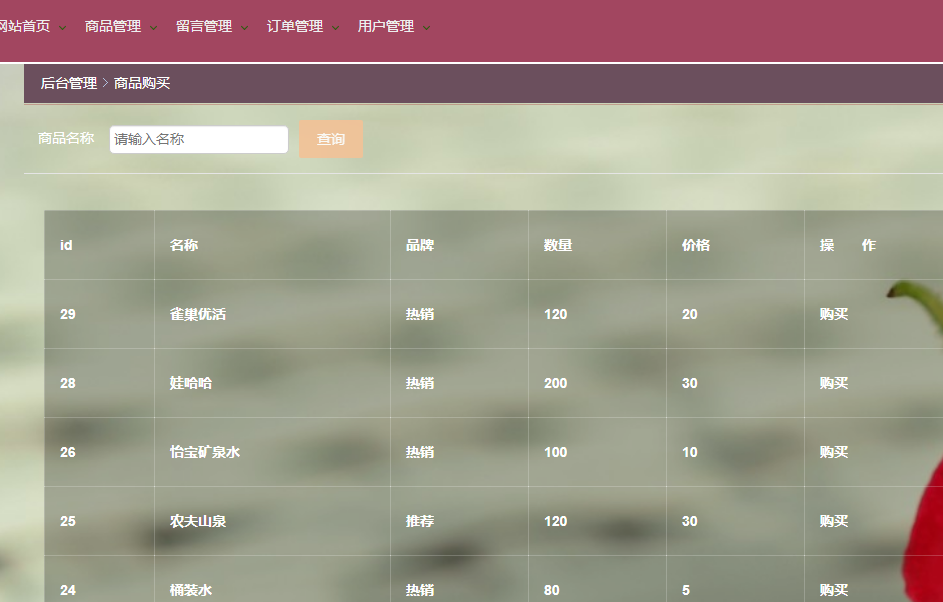This screenshot has height=602, width=943.
Task: Click the id column header
Action: 66,245
